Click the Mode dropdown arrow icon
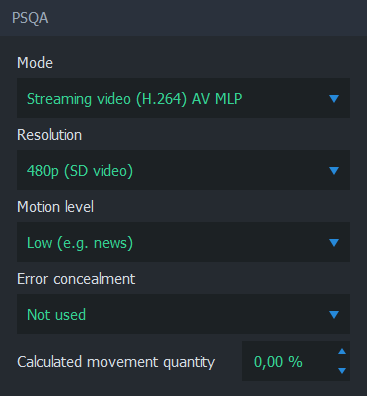The width and height of the screenshot is (367, 396). point(334,98)
